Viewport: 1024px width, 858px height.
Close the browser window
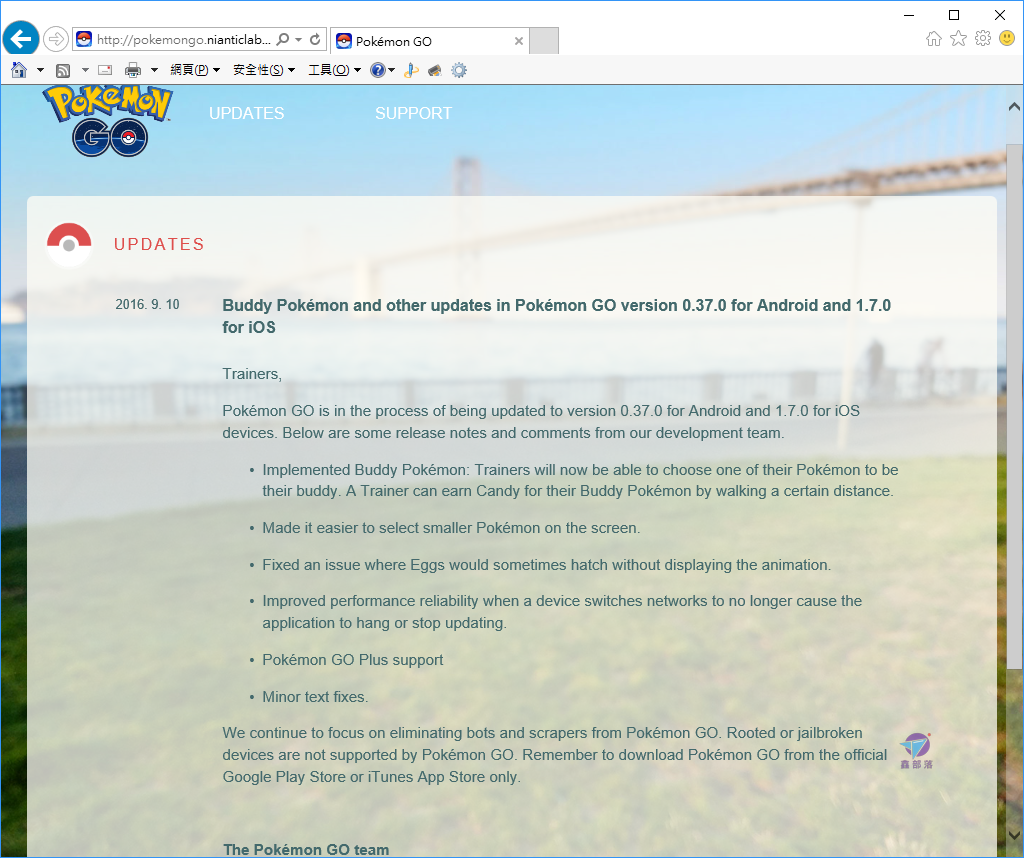1000,14
